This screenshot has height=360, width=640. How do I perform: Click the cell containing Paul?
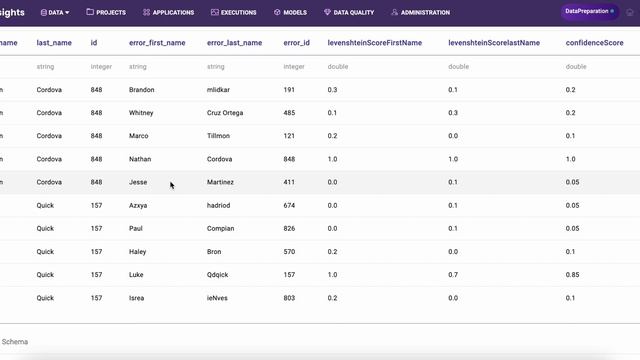tap(136, 229)
